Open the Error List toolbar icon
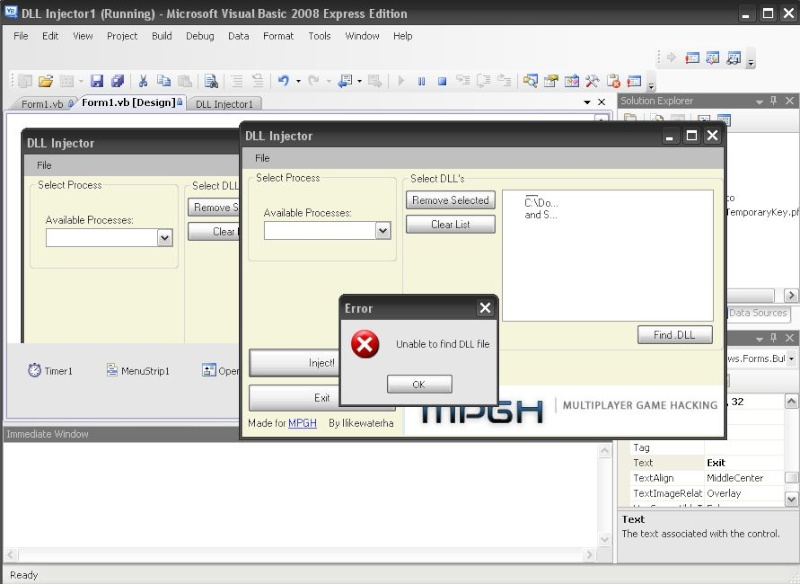800x584 pixels. coord(613,81)
